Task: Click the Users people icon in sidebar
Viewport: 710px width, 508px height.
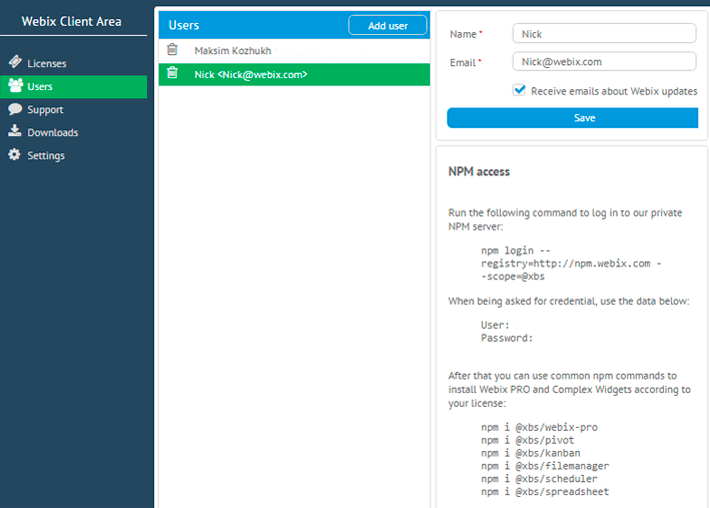Action: point(15,85)
